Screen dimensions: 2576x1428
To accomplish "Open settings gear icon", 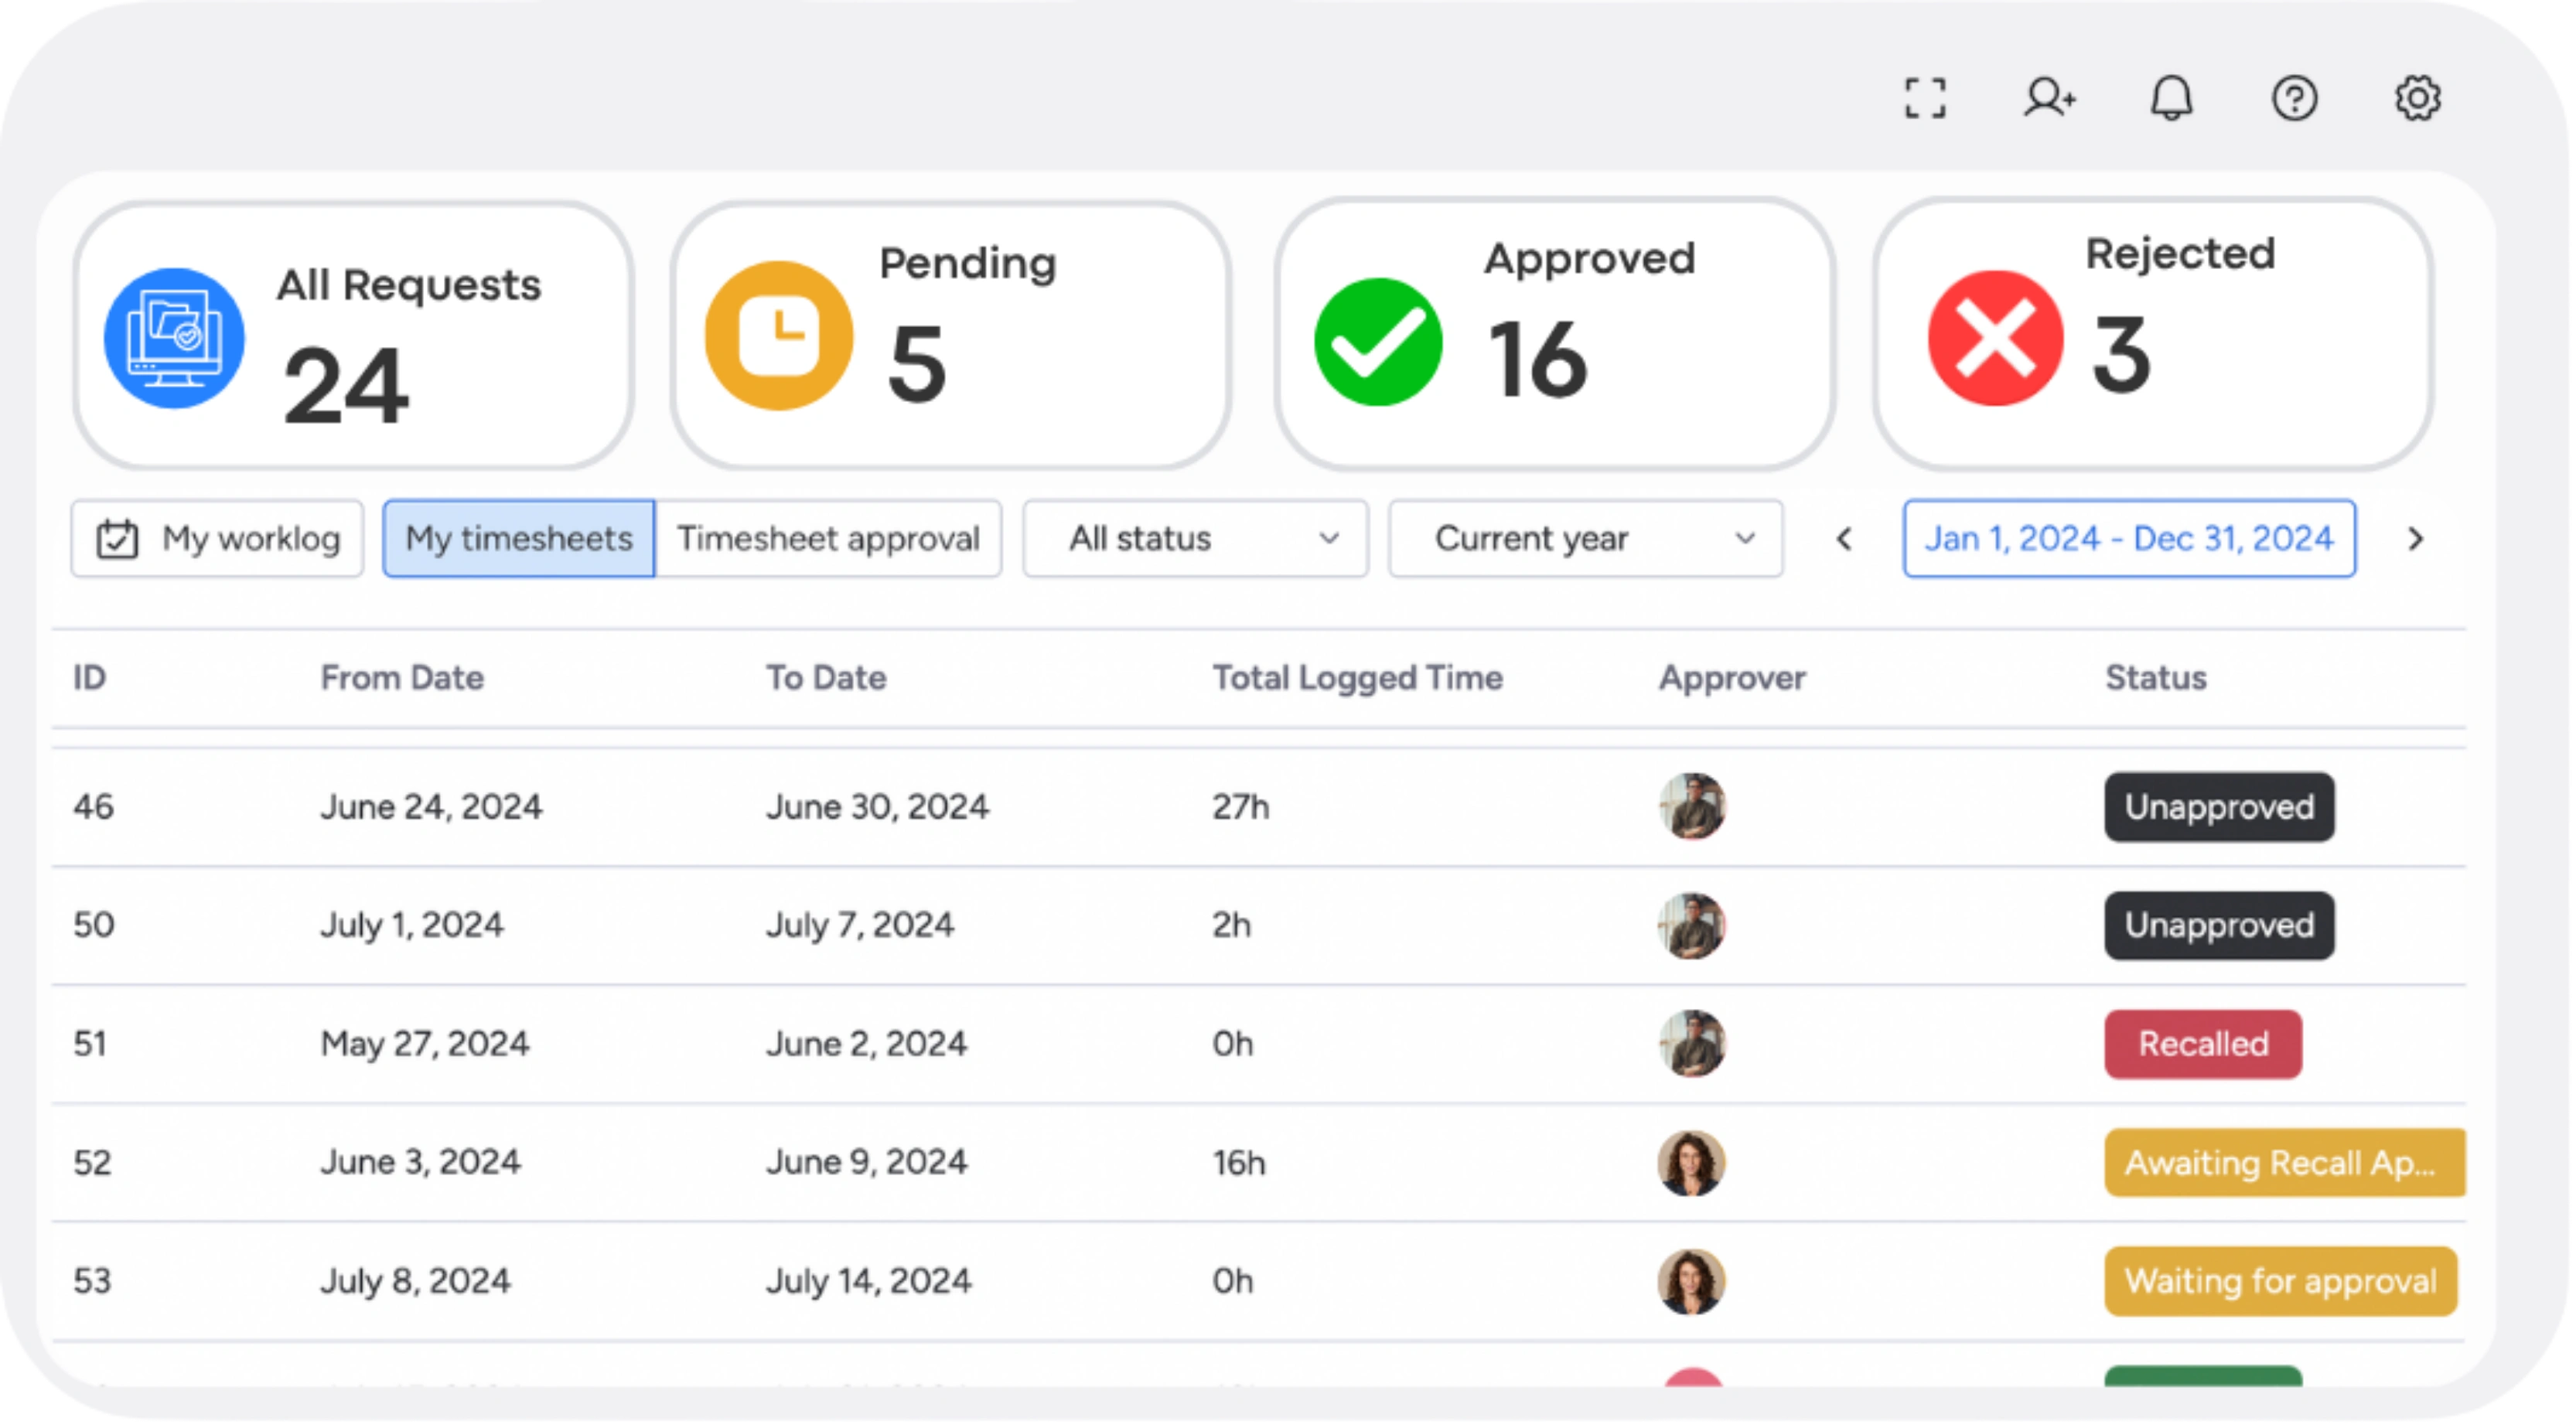I will 2418,98.
